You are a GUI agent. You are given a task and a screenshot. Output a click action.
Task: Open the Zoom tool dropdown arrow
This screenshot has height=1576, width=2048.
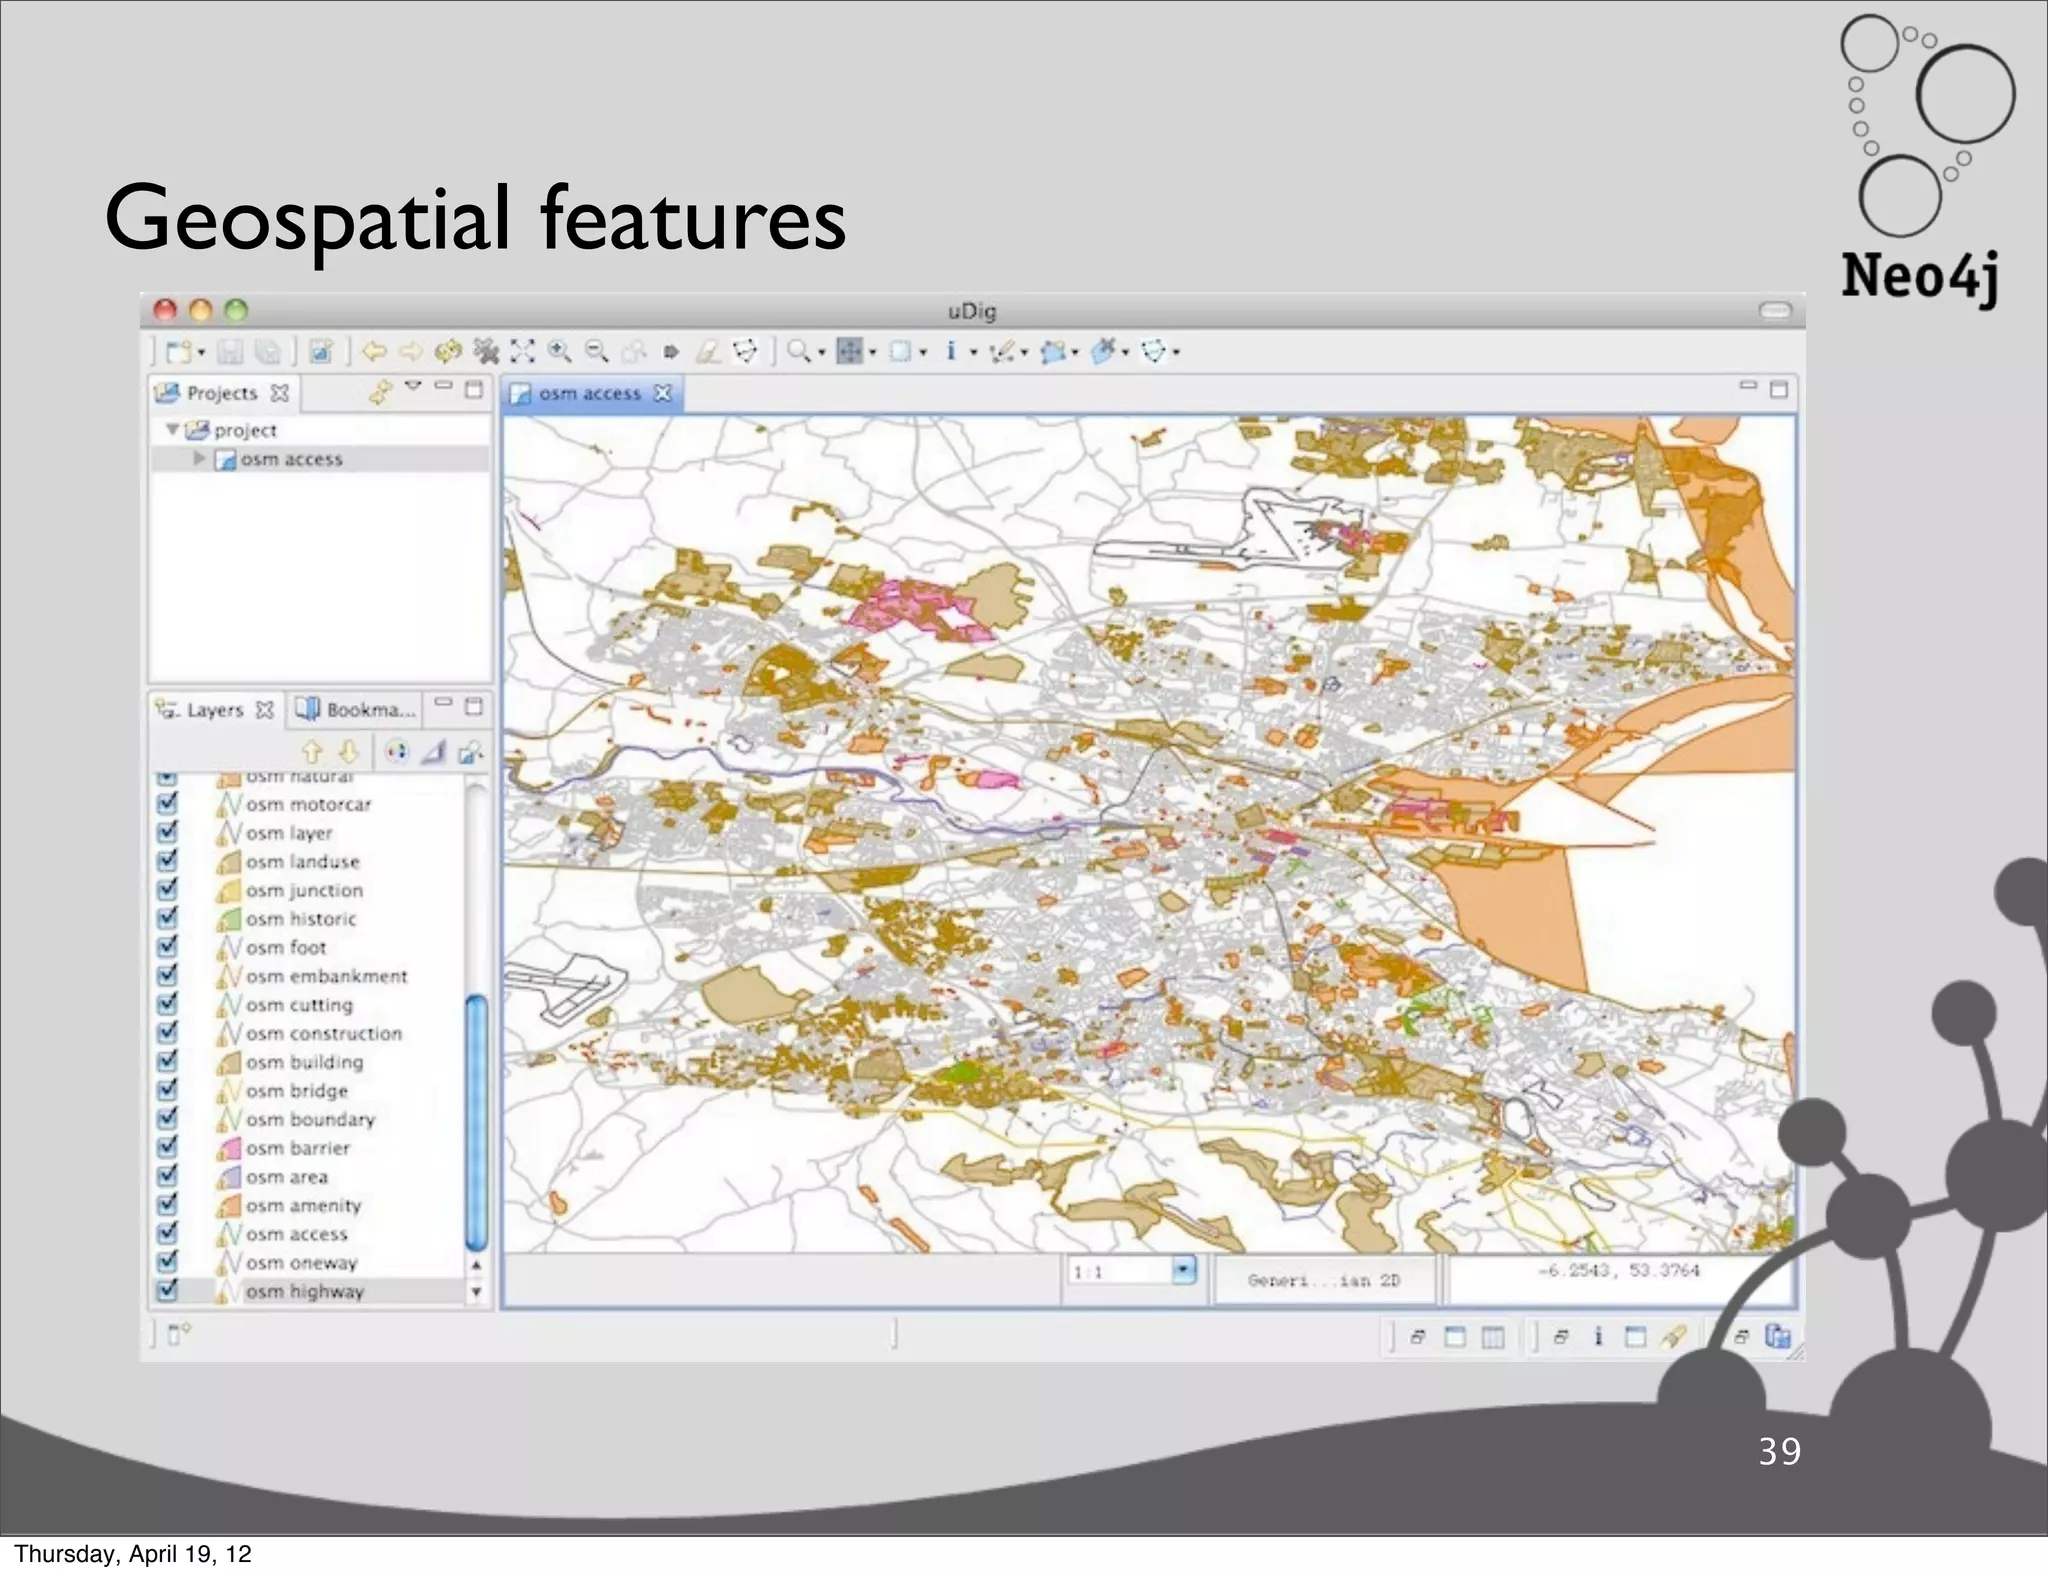pos(821,352)
